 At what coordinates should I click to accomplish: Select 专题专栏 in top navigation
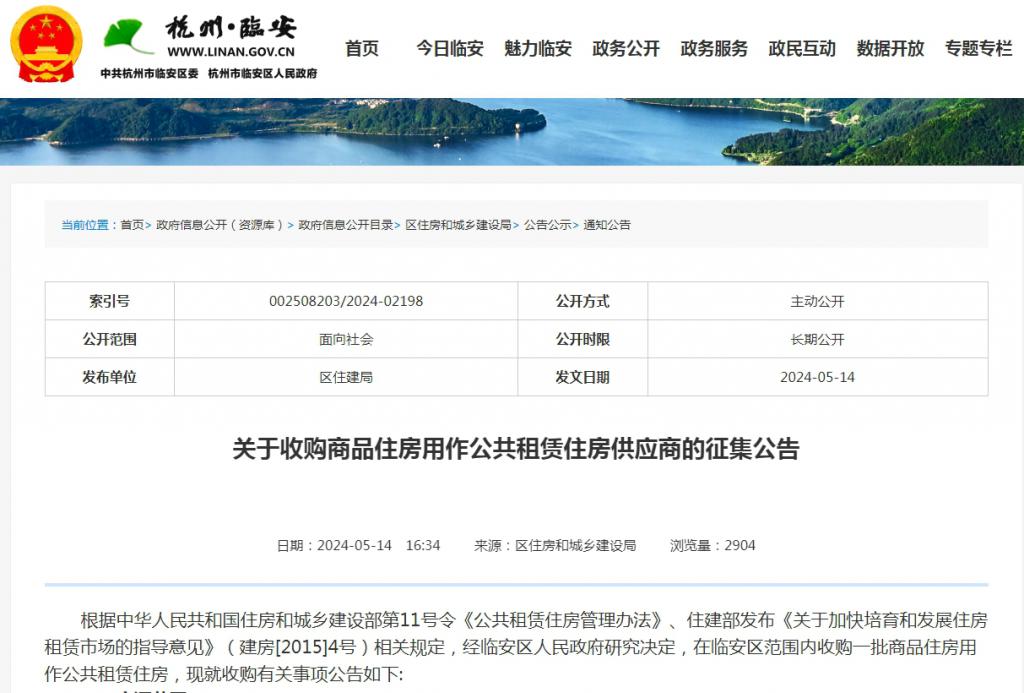[x=978, y=48]
